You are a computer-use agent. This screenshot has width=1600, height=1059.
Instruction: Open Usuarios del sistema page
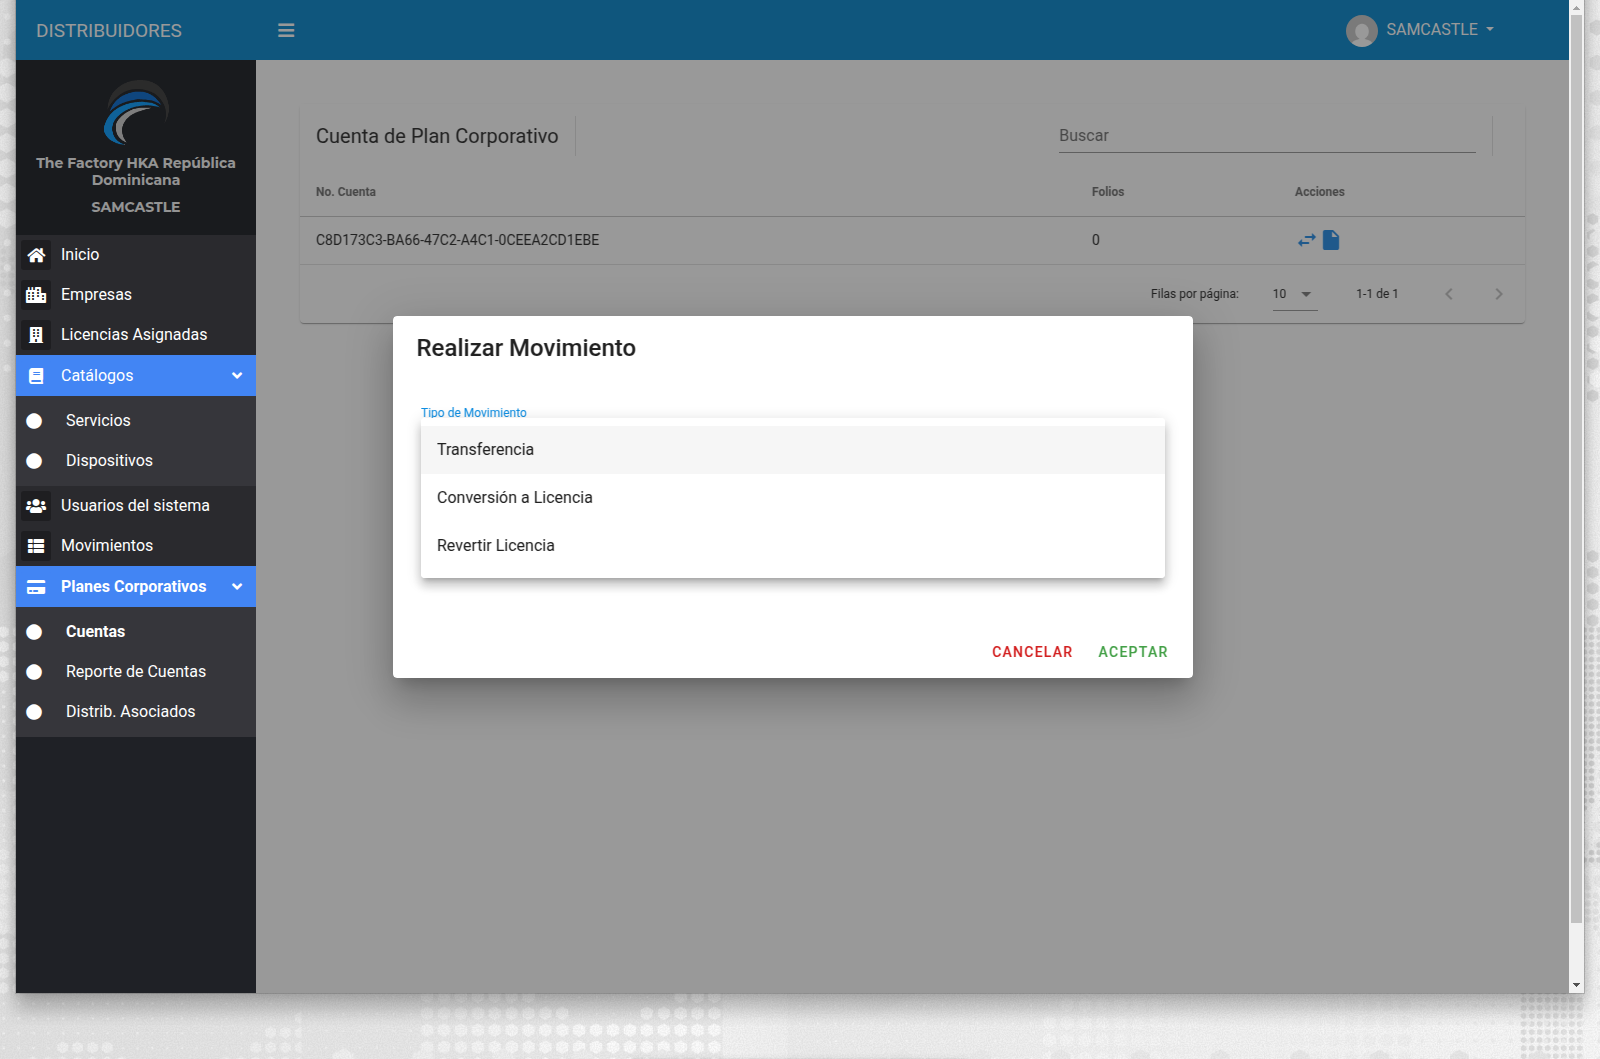click(x=136, y=506)
